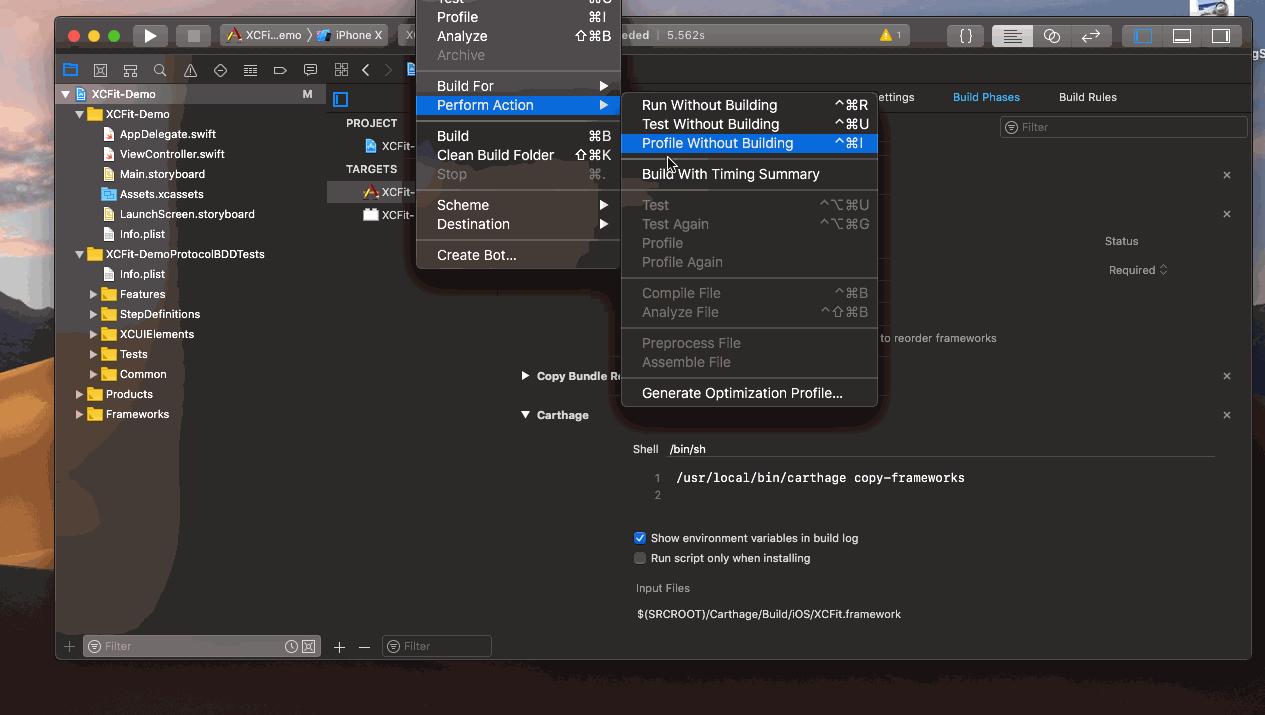Viewport: 1265px width, 715px height.
Task: Select Generate Optimization Profile…
Action: 749,393
